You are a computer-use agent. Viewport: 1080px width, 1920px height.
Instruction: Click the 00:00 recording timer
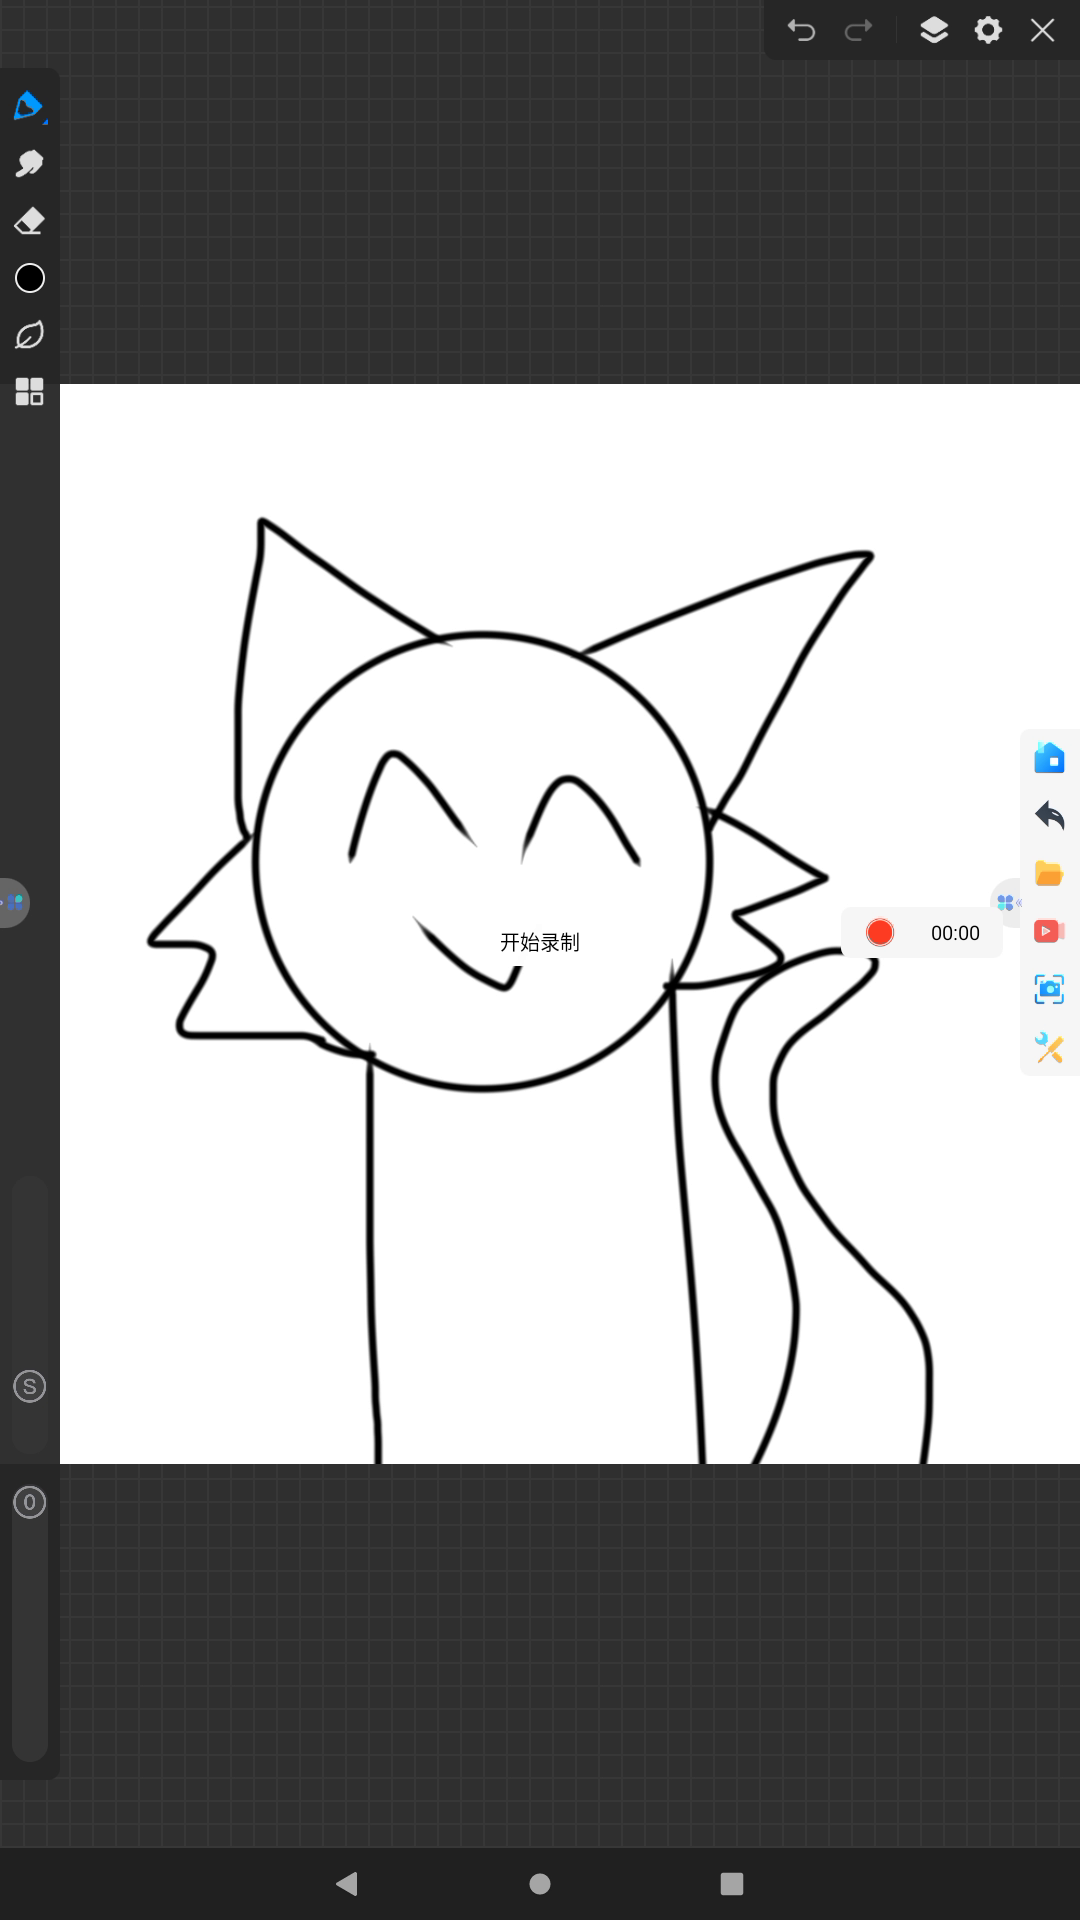[x=955, y=933]
